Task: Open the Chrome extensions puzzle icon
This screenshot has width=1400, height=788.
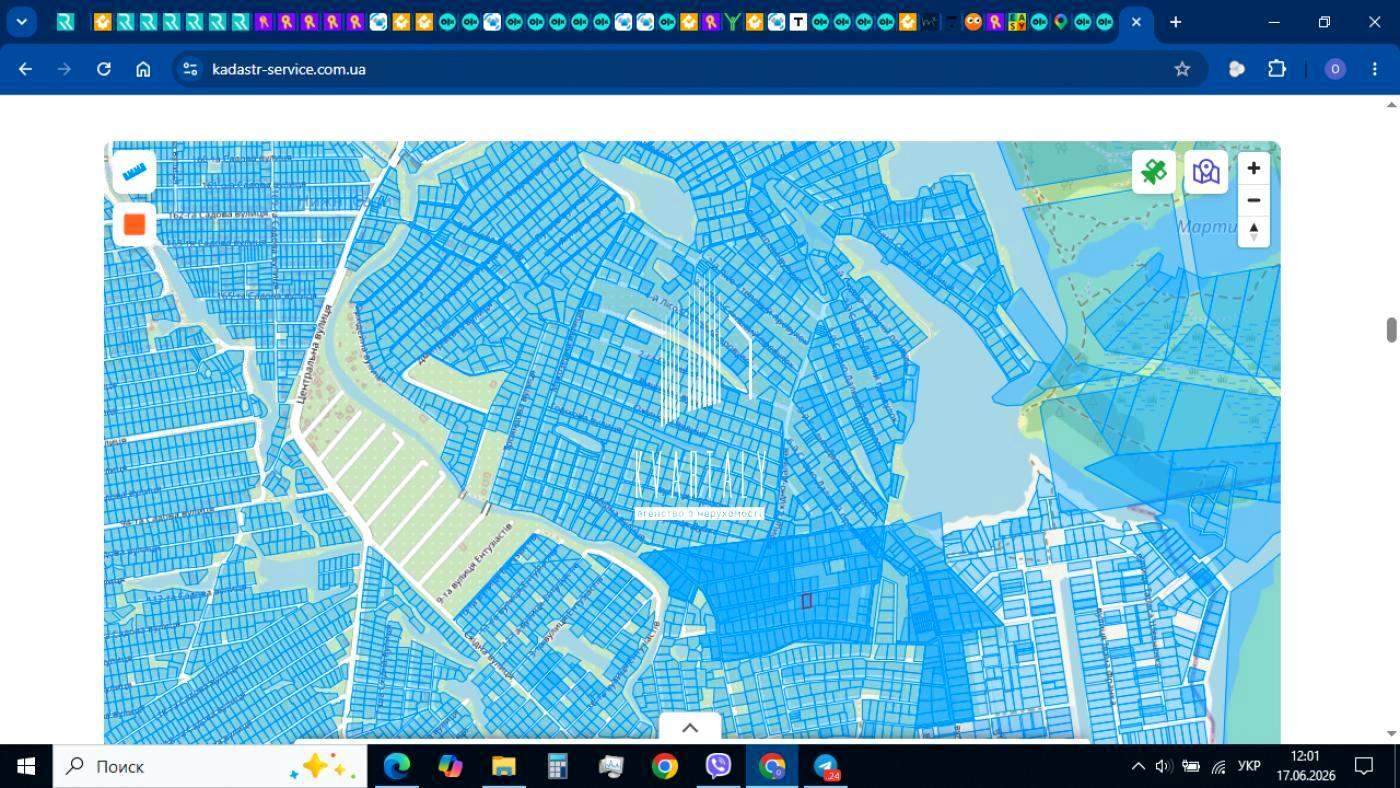Action: [1277, 69]
